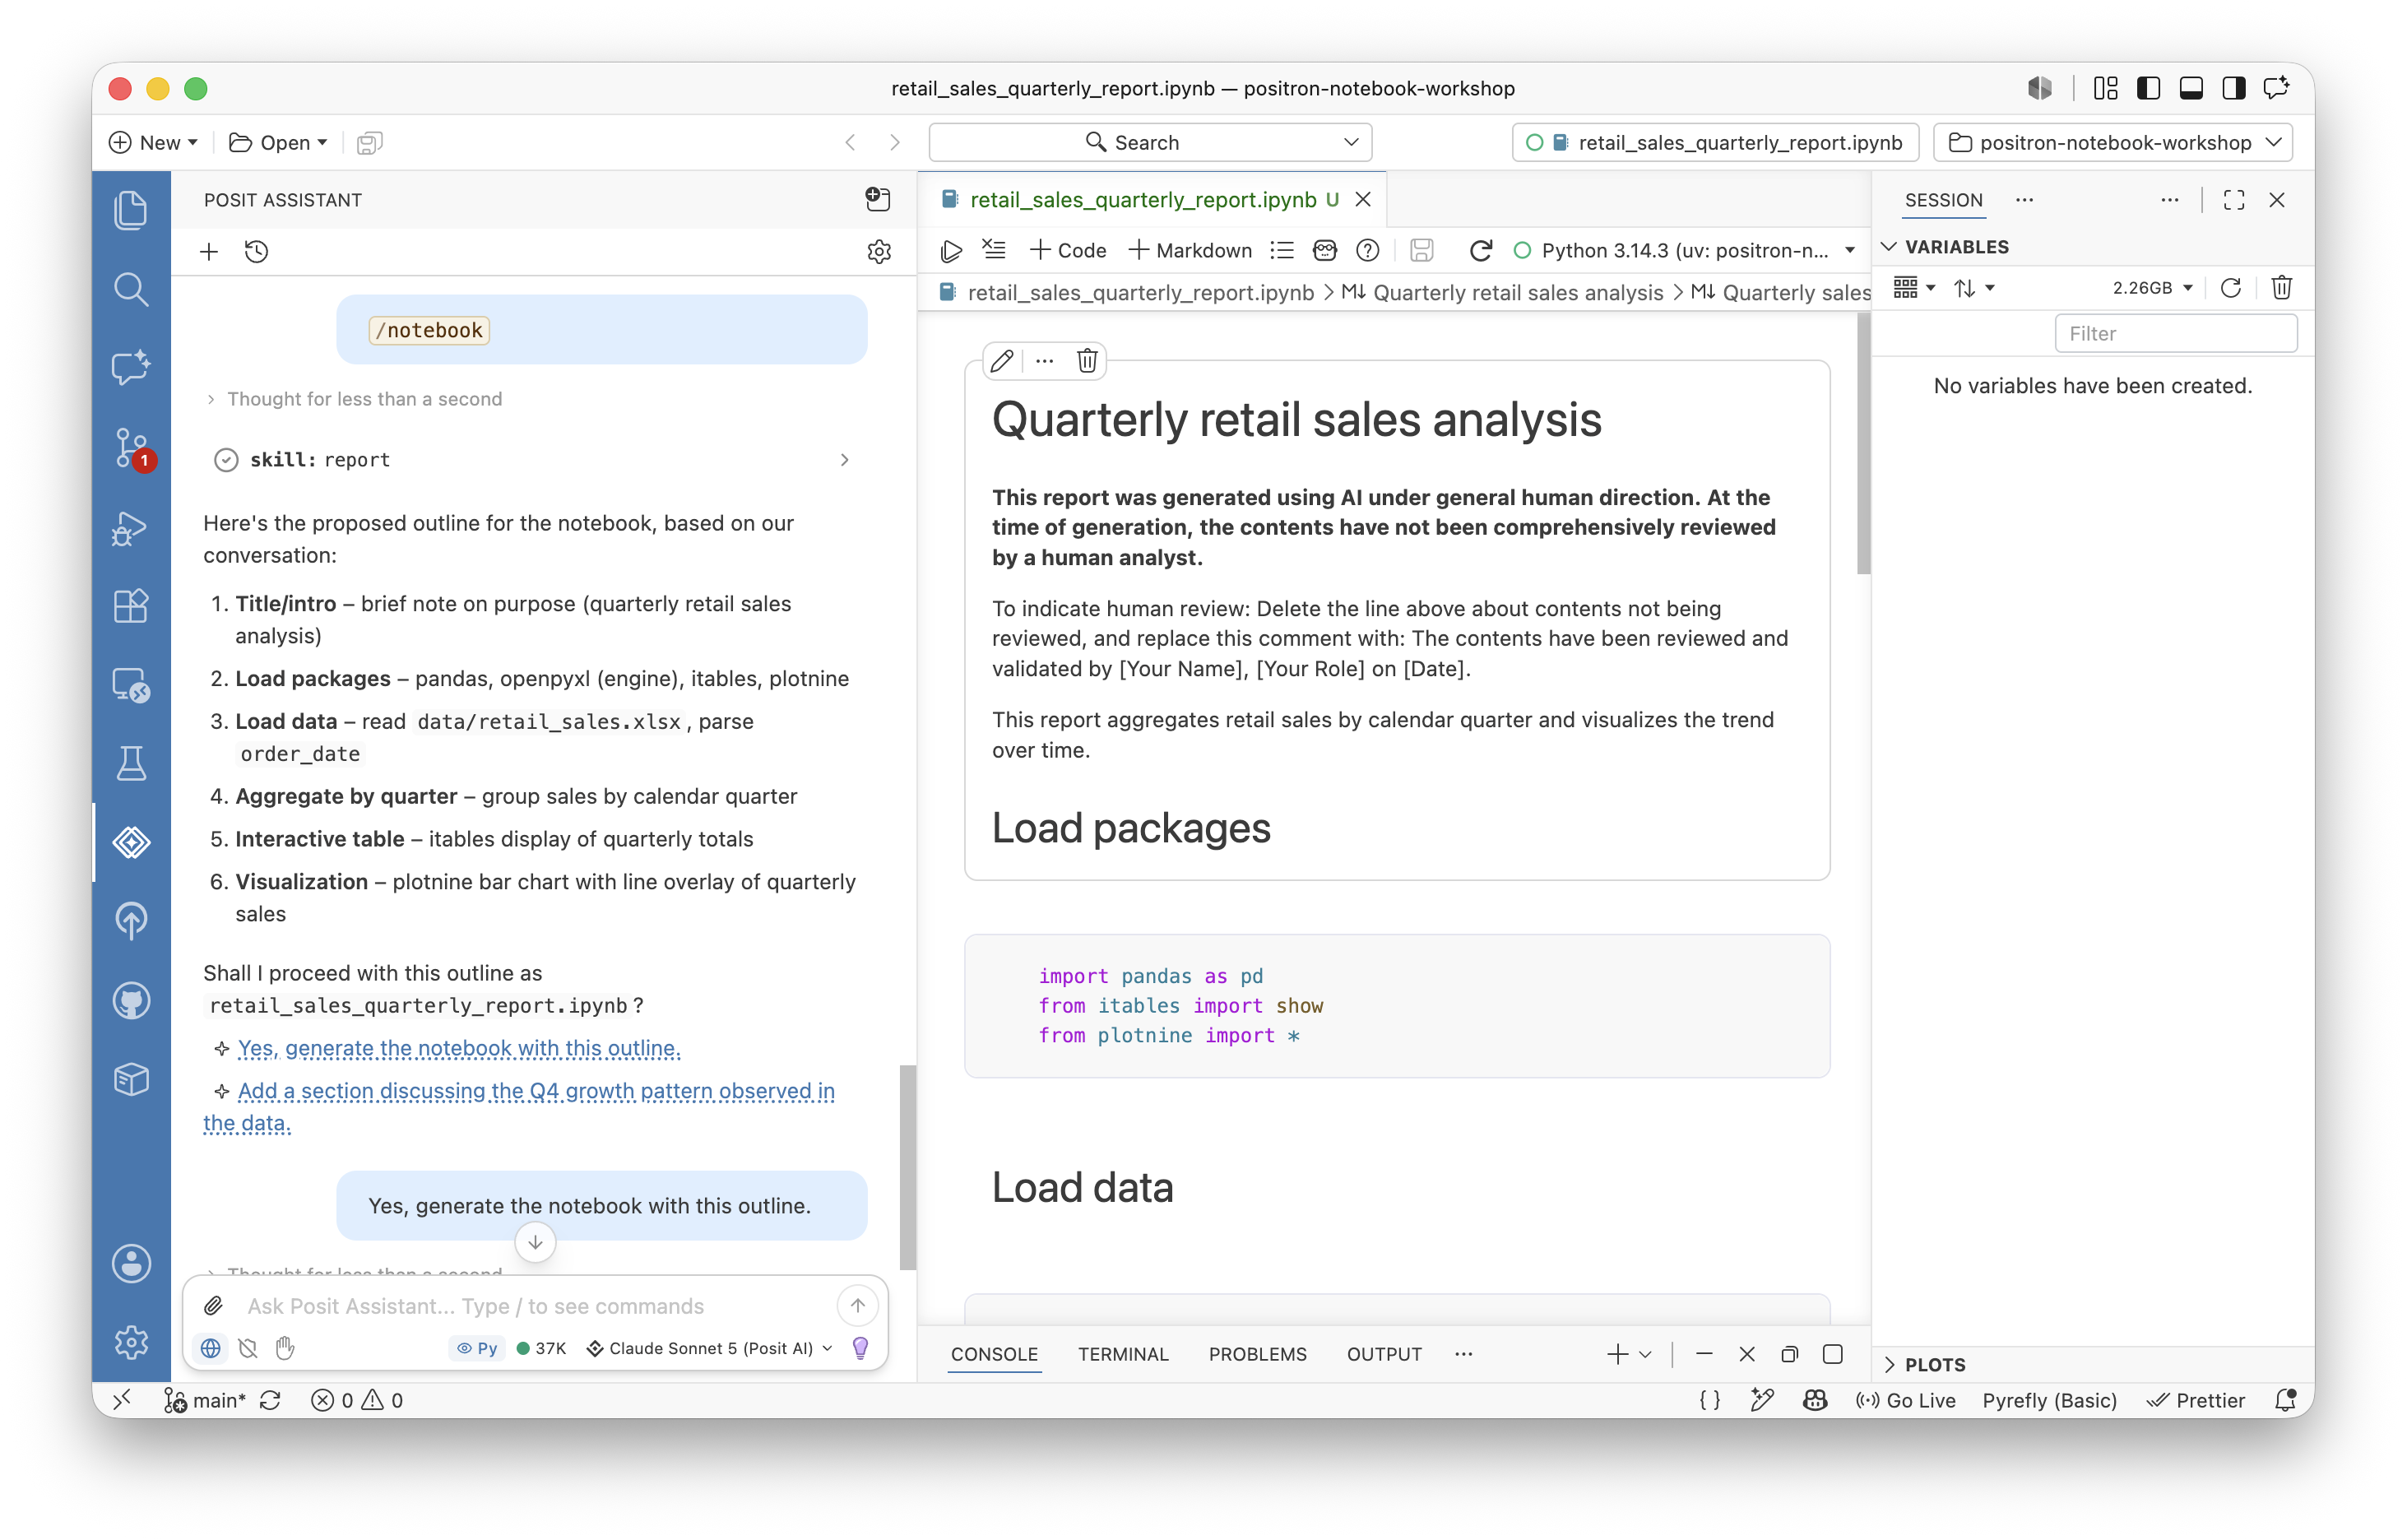Refresh the variables list
The width and height of the screenshot is (2407, 1540).
click(2230, 288)
